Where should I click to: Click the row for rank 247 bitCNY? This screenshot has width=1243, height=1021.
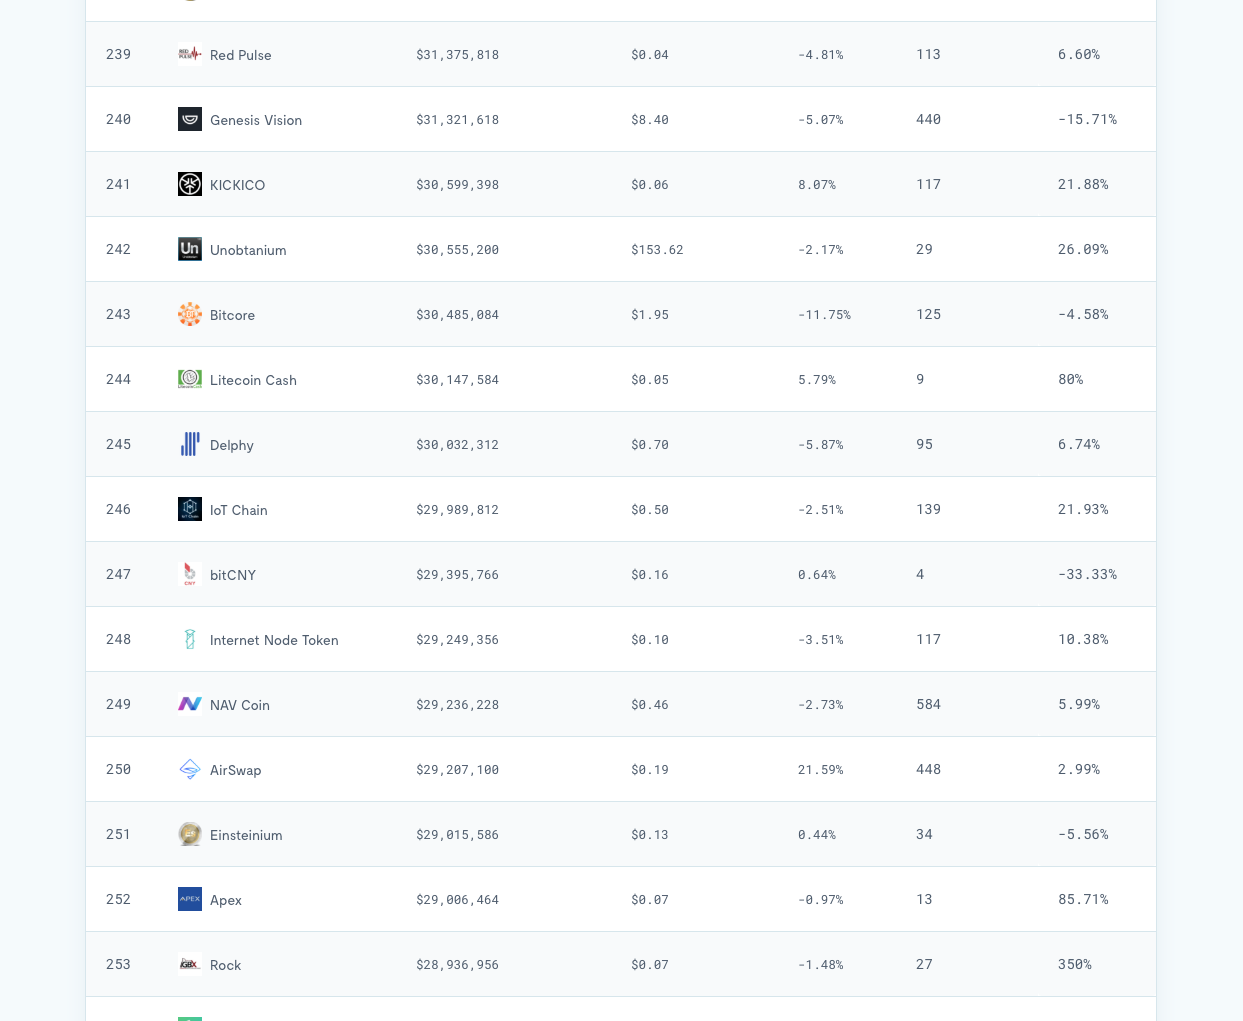click(x=620, y=574)
